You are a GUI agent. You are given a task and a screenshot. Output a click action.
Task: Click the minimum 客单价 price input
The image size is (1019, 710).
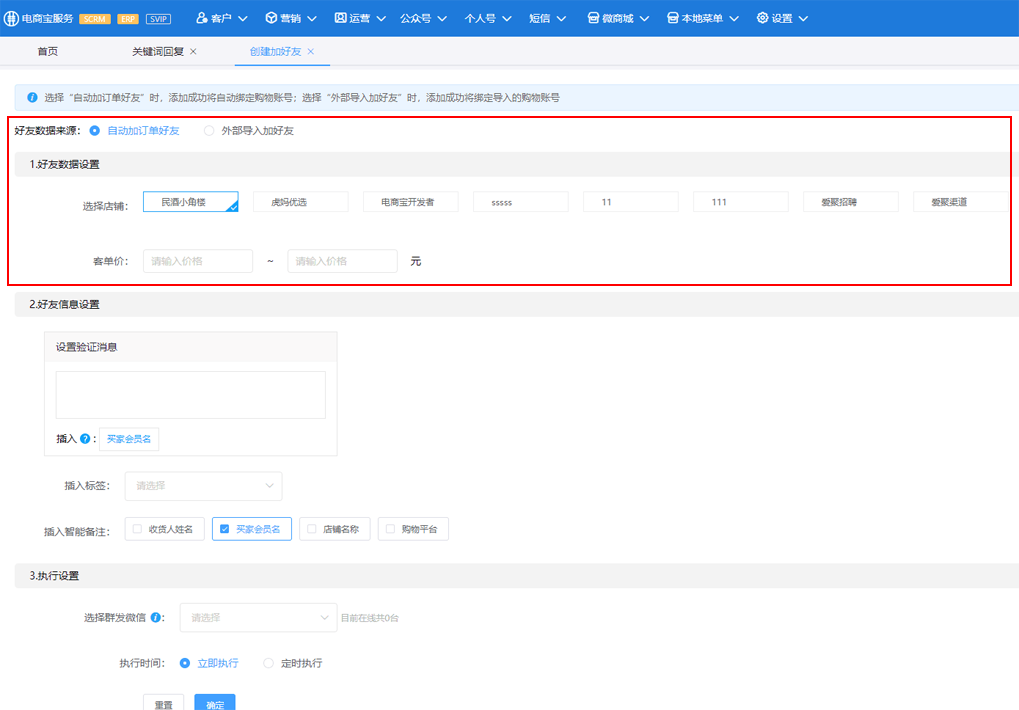[198, 261]
